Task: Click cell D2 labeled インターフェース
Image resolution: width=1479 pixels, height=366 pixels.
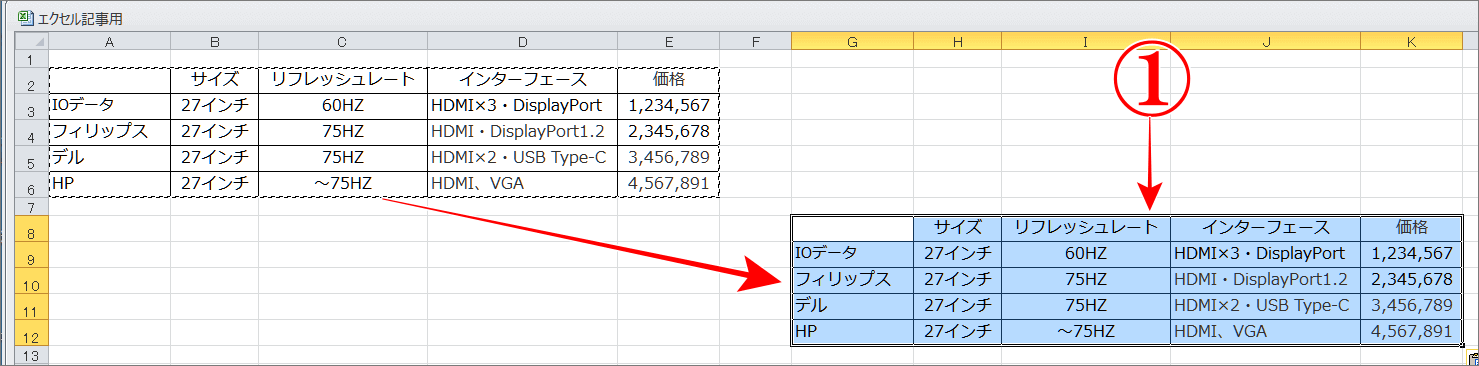Action: 522,80
